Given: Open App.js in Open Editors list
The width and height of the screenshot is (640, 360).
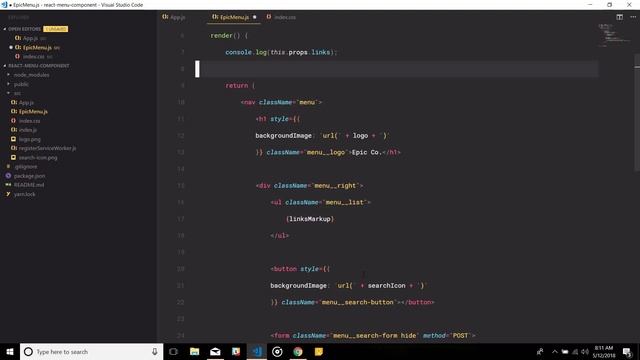Looking at the screenshot, I should click(30, 38).
